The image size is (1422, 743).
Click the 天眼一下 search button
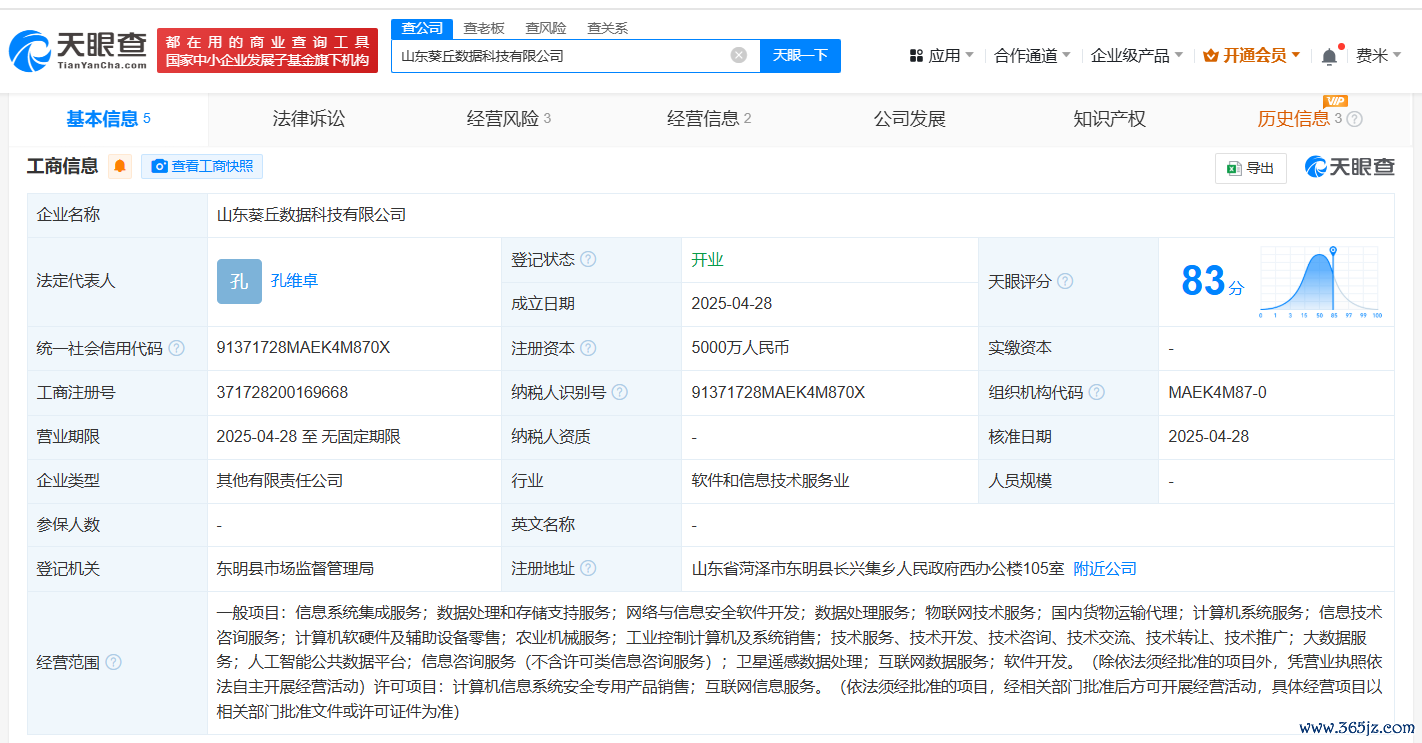click(x=800, y=55)
